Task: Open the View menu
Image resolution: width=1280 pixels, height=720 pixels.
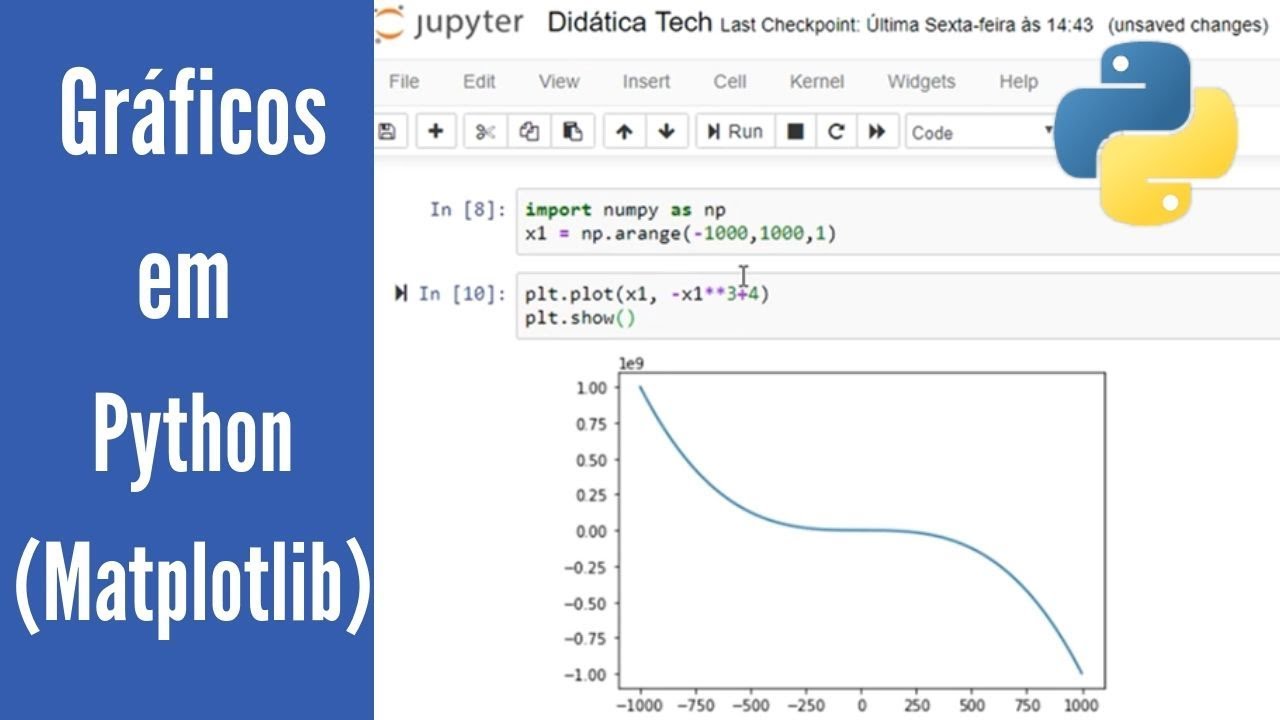Action: click(559, 82)
